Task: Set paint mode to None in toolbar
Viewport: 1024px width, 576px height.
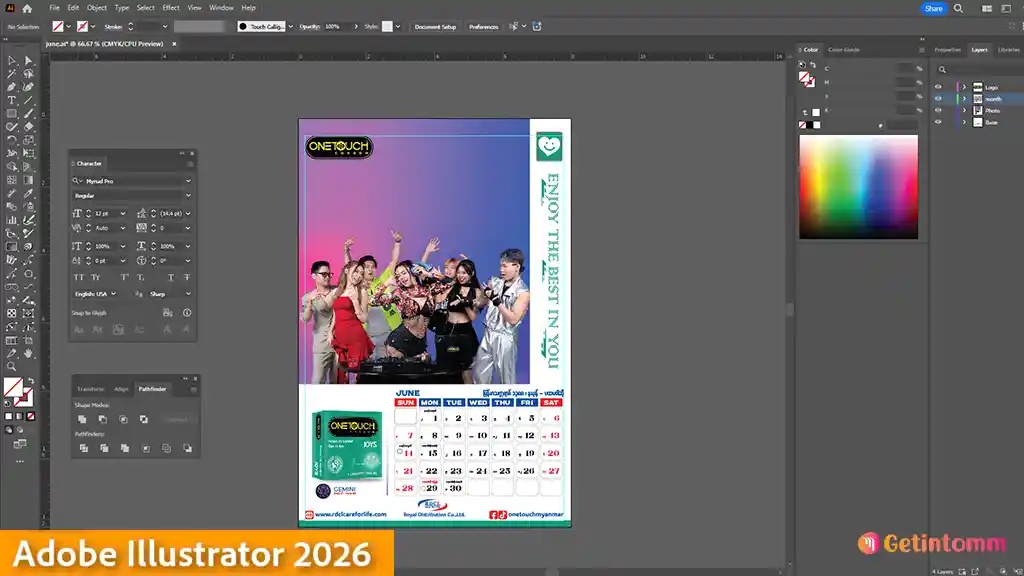Action: 31,416
